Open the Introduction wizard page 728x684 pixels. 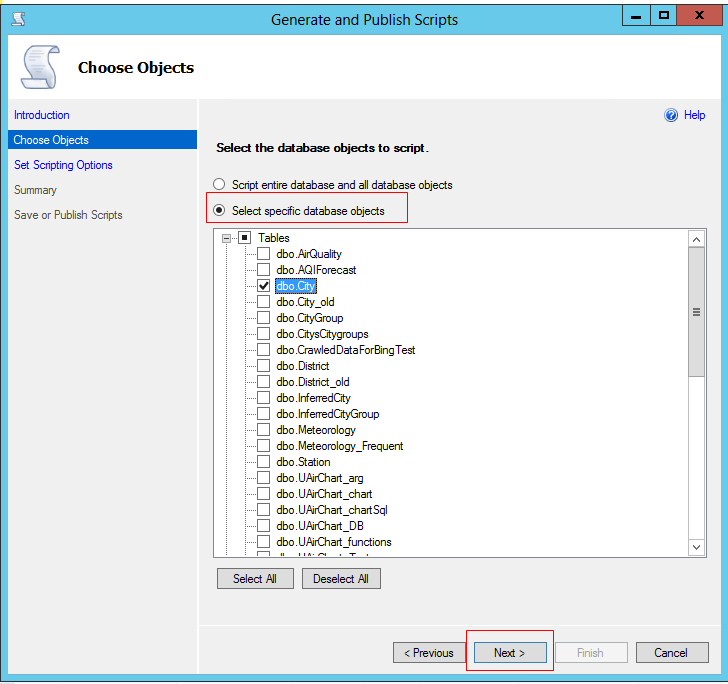tap(42, 115)
